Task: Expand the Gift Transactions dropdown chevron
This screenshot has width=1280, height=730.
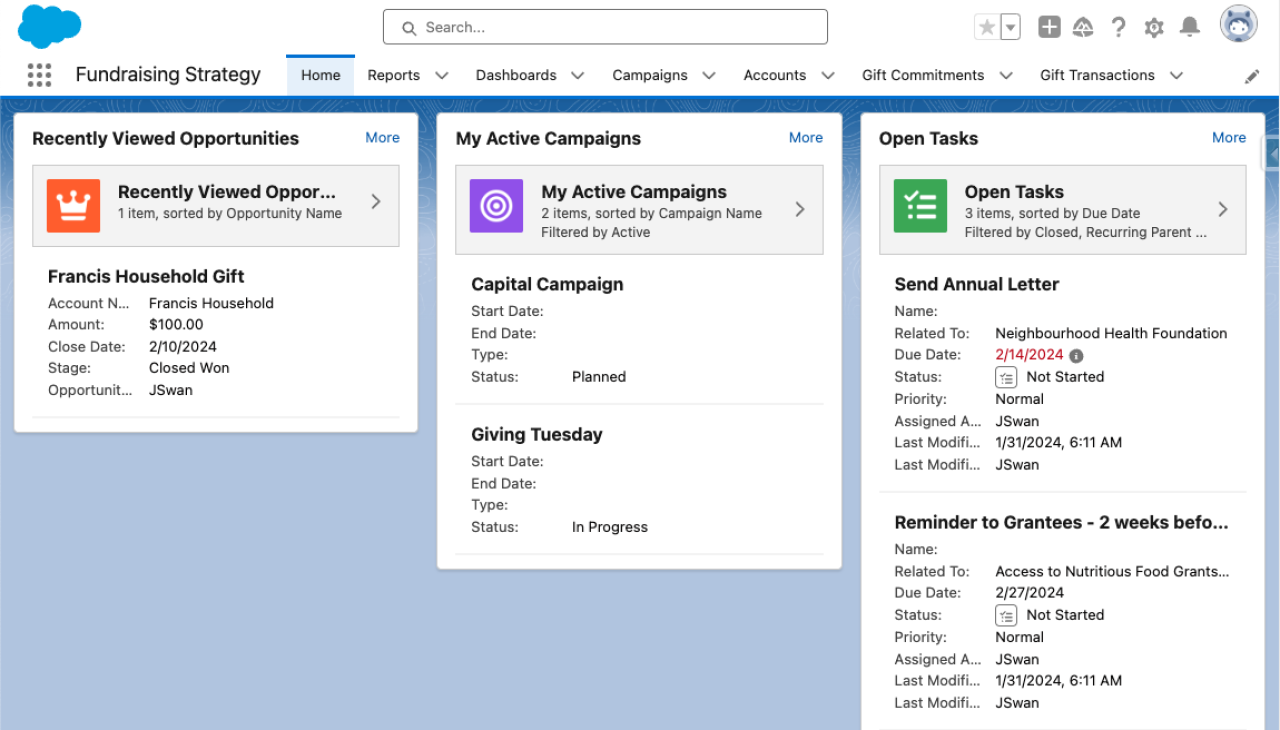Action: point(1176,76)
